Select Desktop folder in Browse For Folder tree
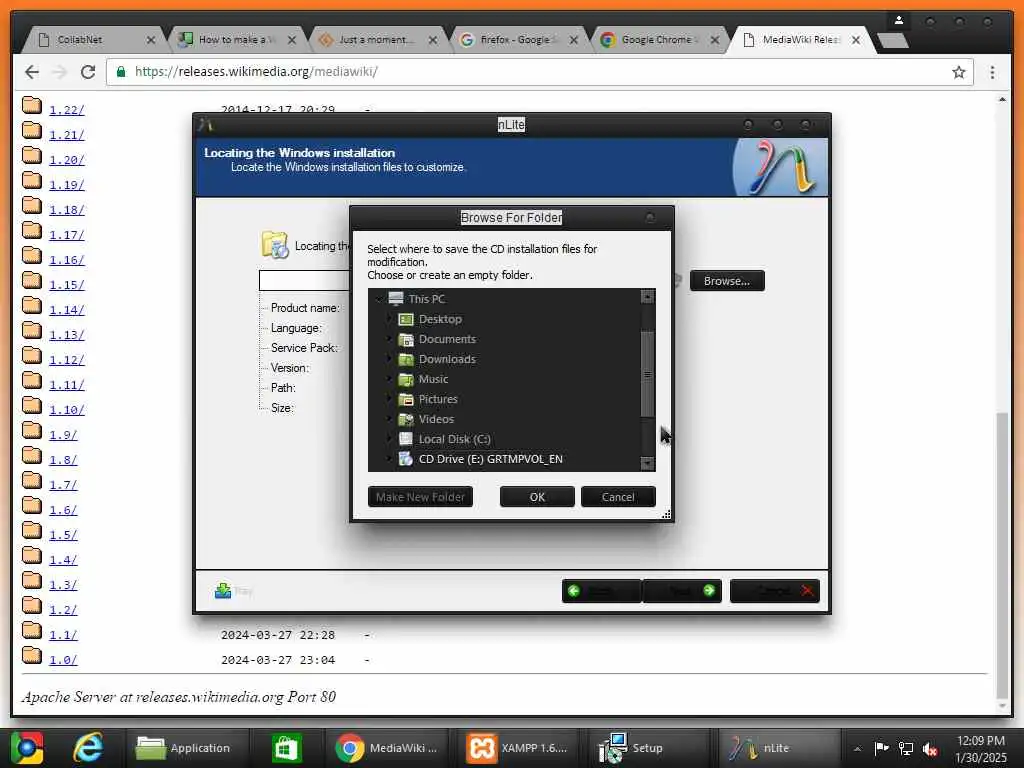Screen dimensions: 1024x768 point(440,319)
